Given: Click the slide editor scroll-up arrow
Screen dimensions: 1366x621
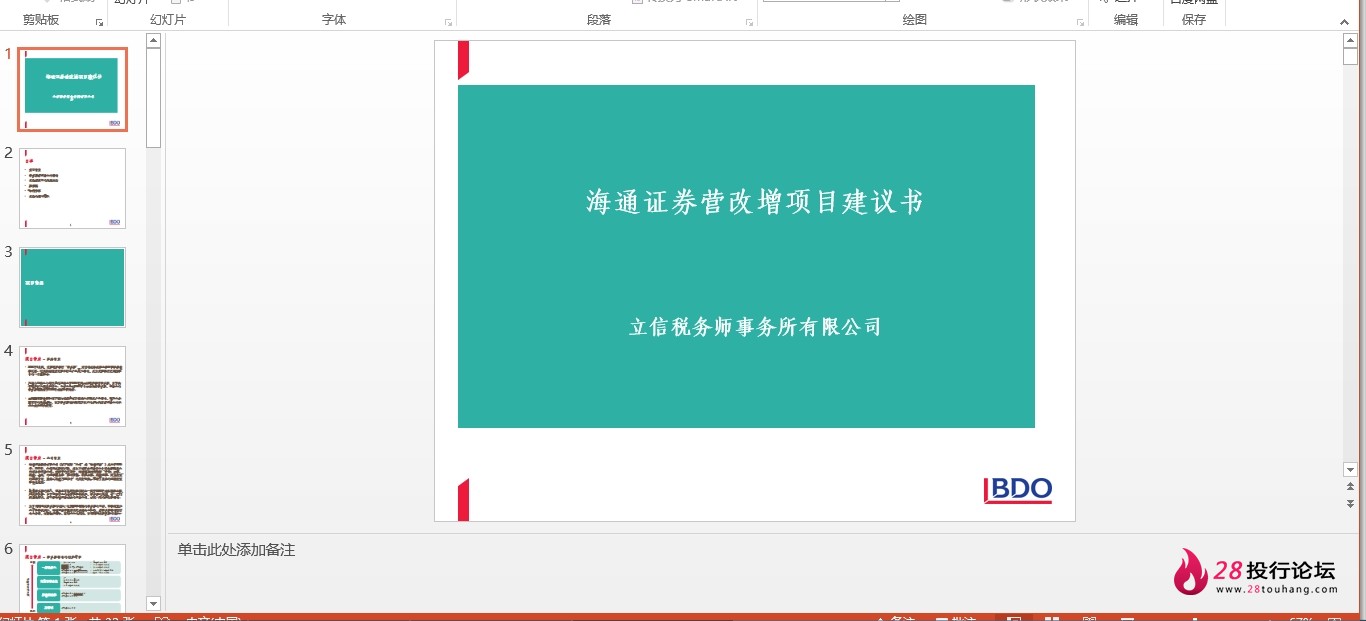Looking at the screenshot, I should tap(1351, 41).
